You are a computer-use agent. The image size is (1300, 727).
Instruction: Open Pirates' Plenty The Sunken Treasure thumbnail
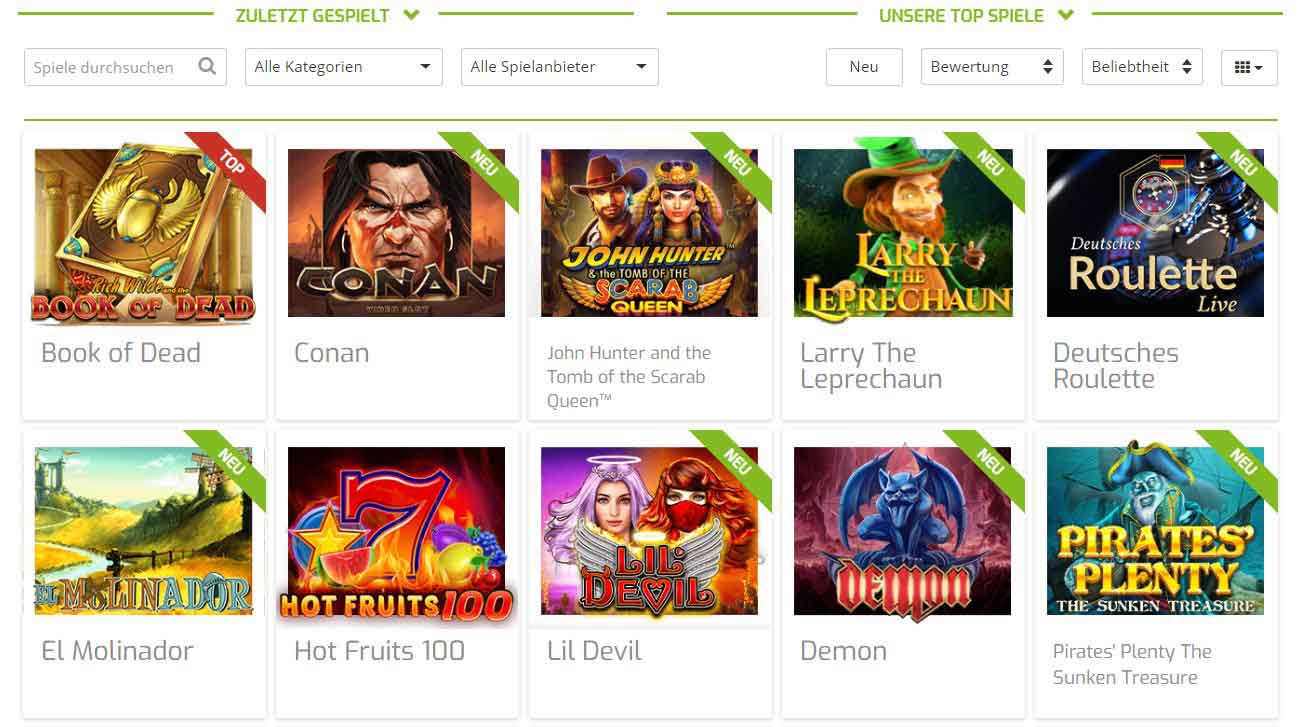click(x=1155, y=531)
